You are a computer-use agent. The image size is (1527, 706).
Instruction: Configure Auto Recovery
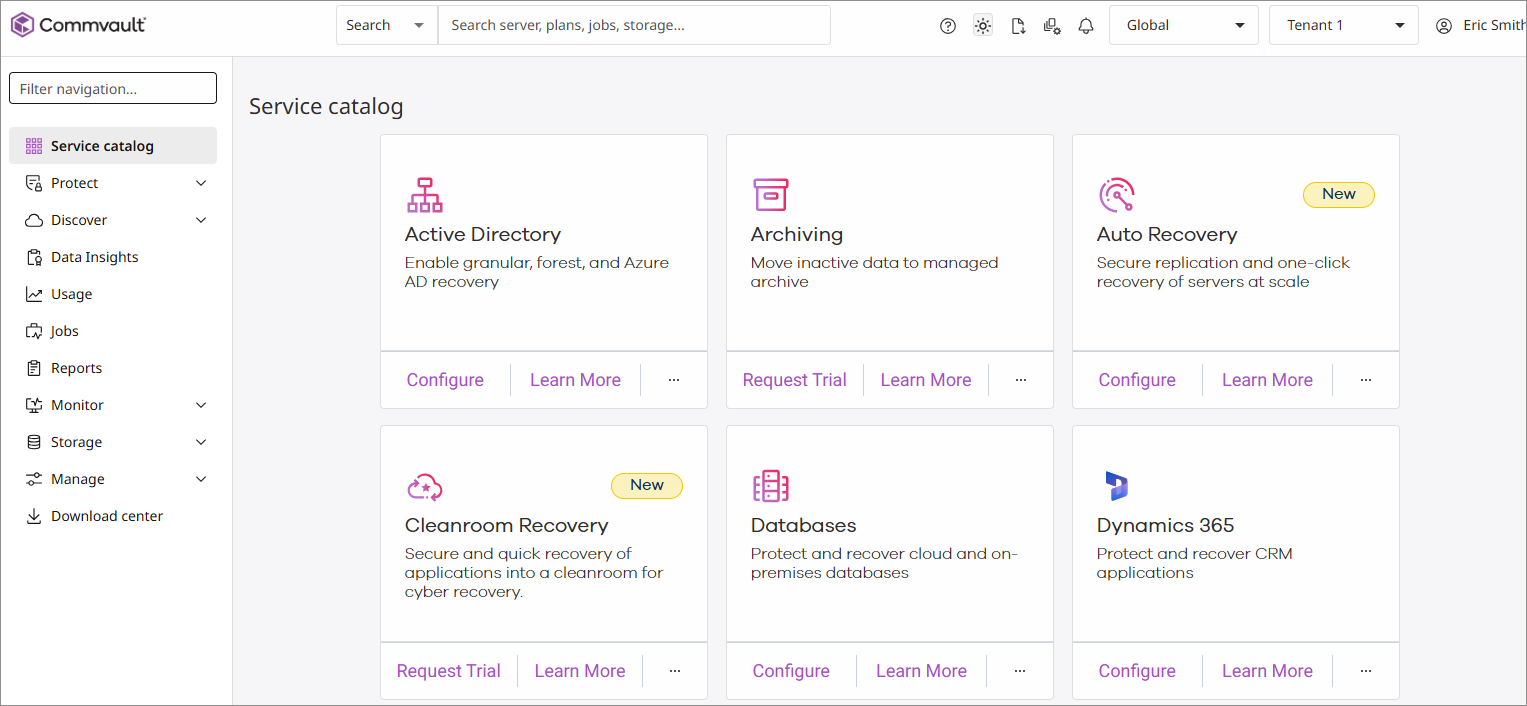[x=1137, y=380]
